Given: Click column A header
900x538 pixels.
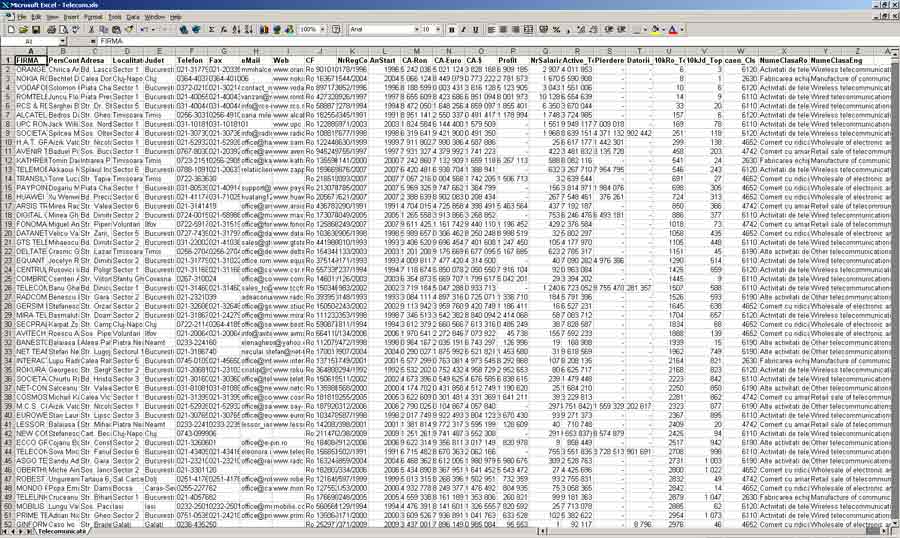Looking at the screenshot, I should pos(30,51).
